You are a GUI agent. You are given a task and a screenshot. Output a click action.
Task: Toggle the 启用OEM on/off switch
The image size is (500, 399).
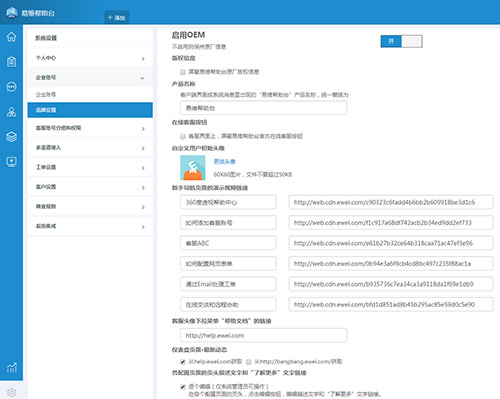pos(401,41)
